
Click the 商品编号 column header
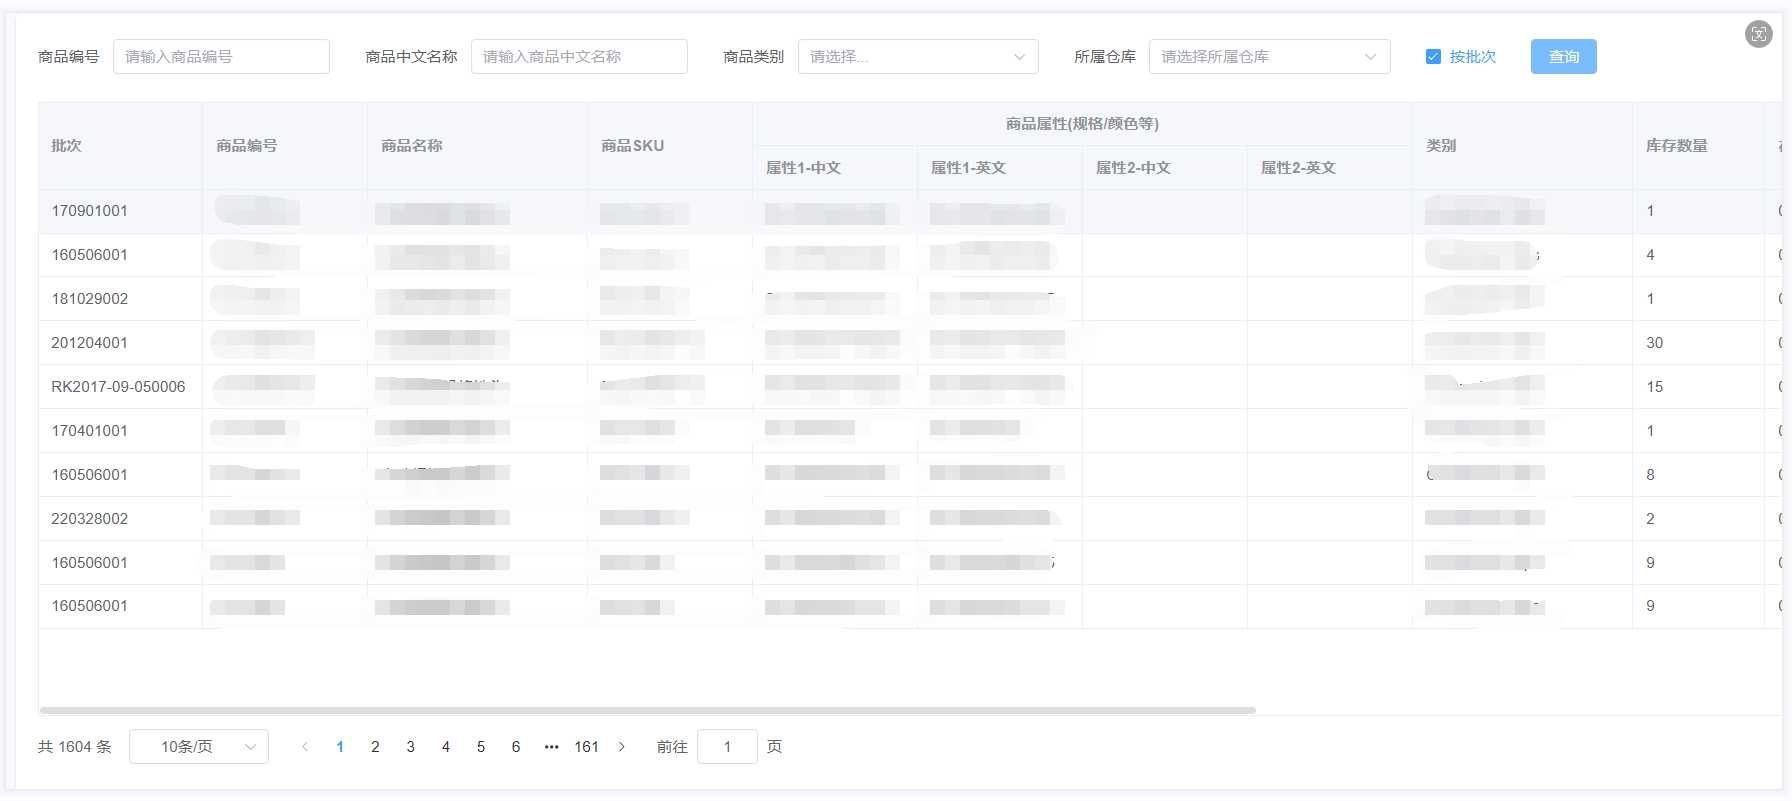click(284, 146)
